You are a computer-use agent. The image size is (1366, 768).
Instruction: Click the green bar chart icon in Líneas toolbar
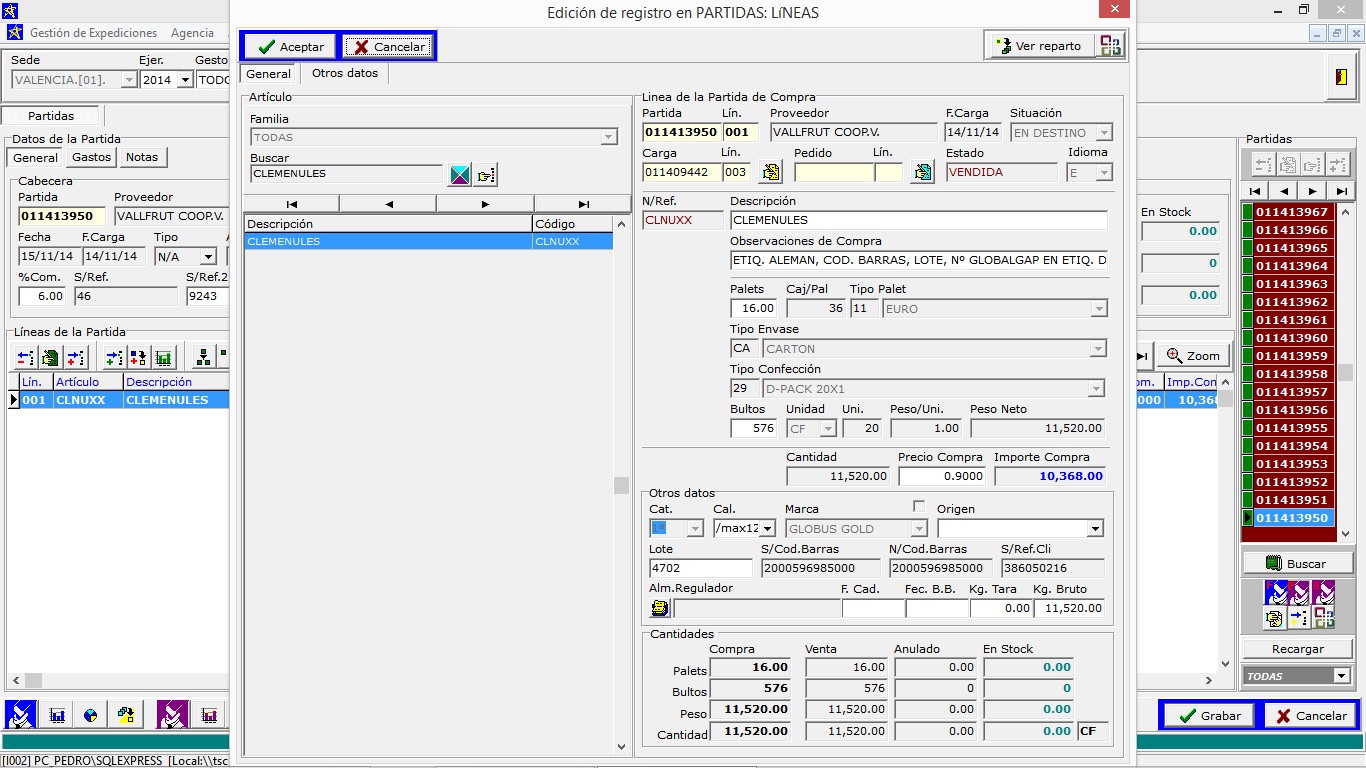164,357
